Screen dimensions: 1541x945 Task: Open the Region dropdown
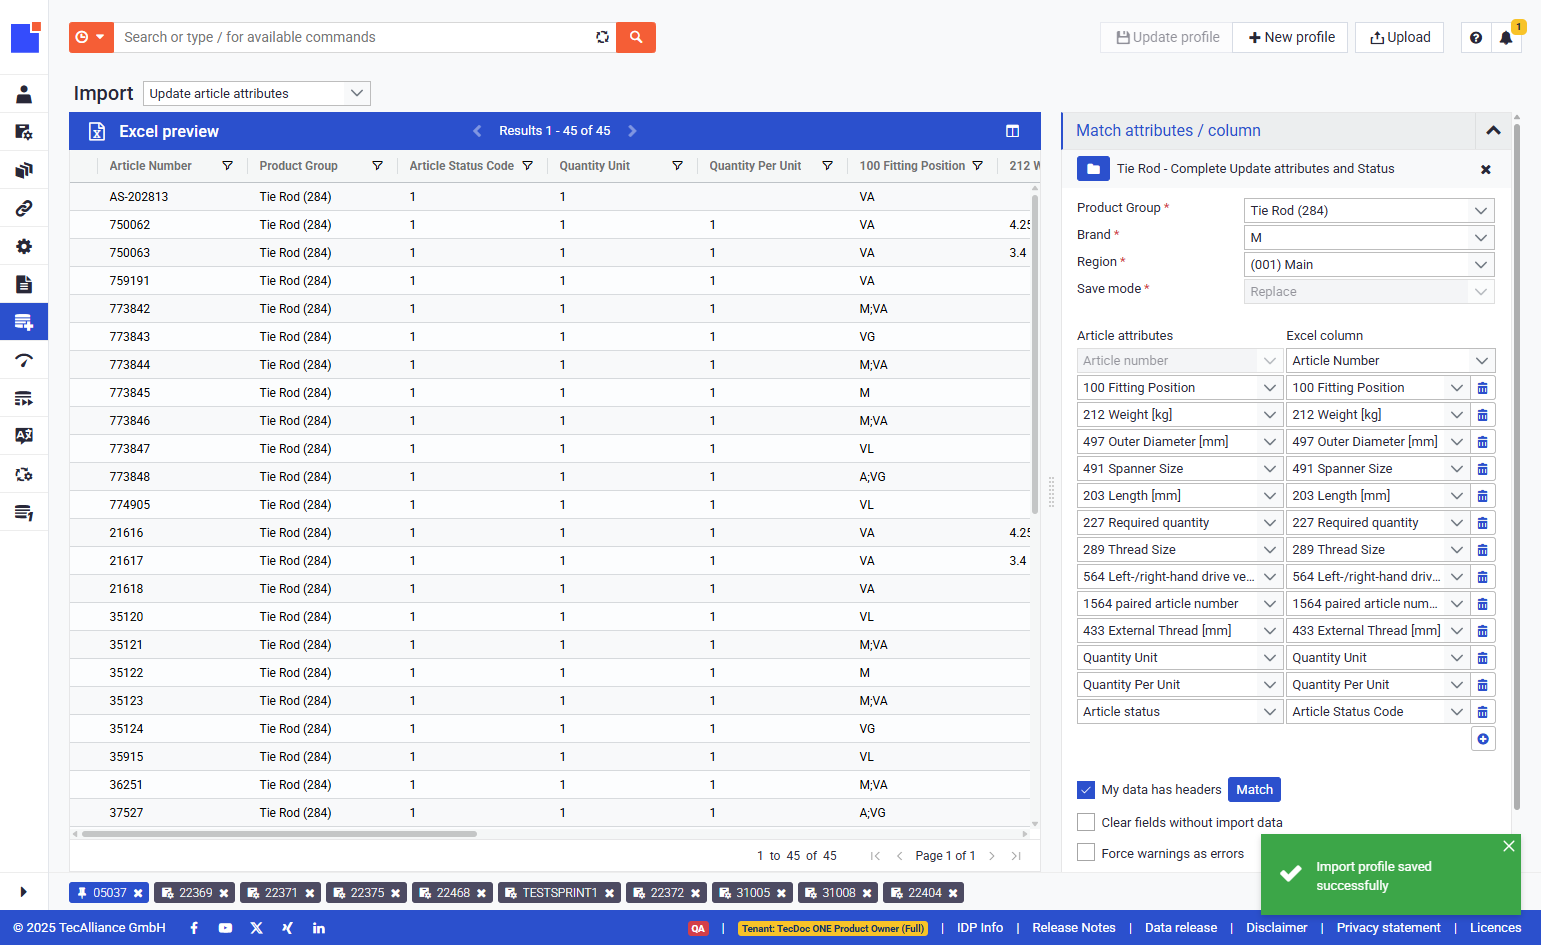point(1369,265)
